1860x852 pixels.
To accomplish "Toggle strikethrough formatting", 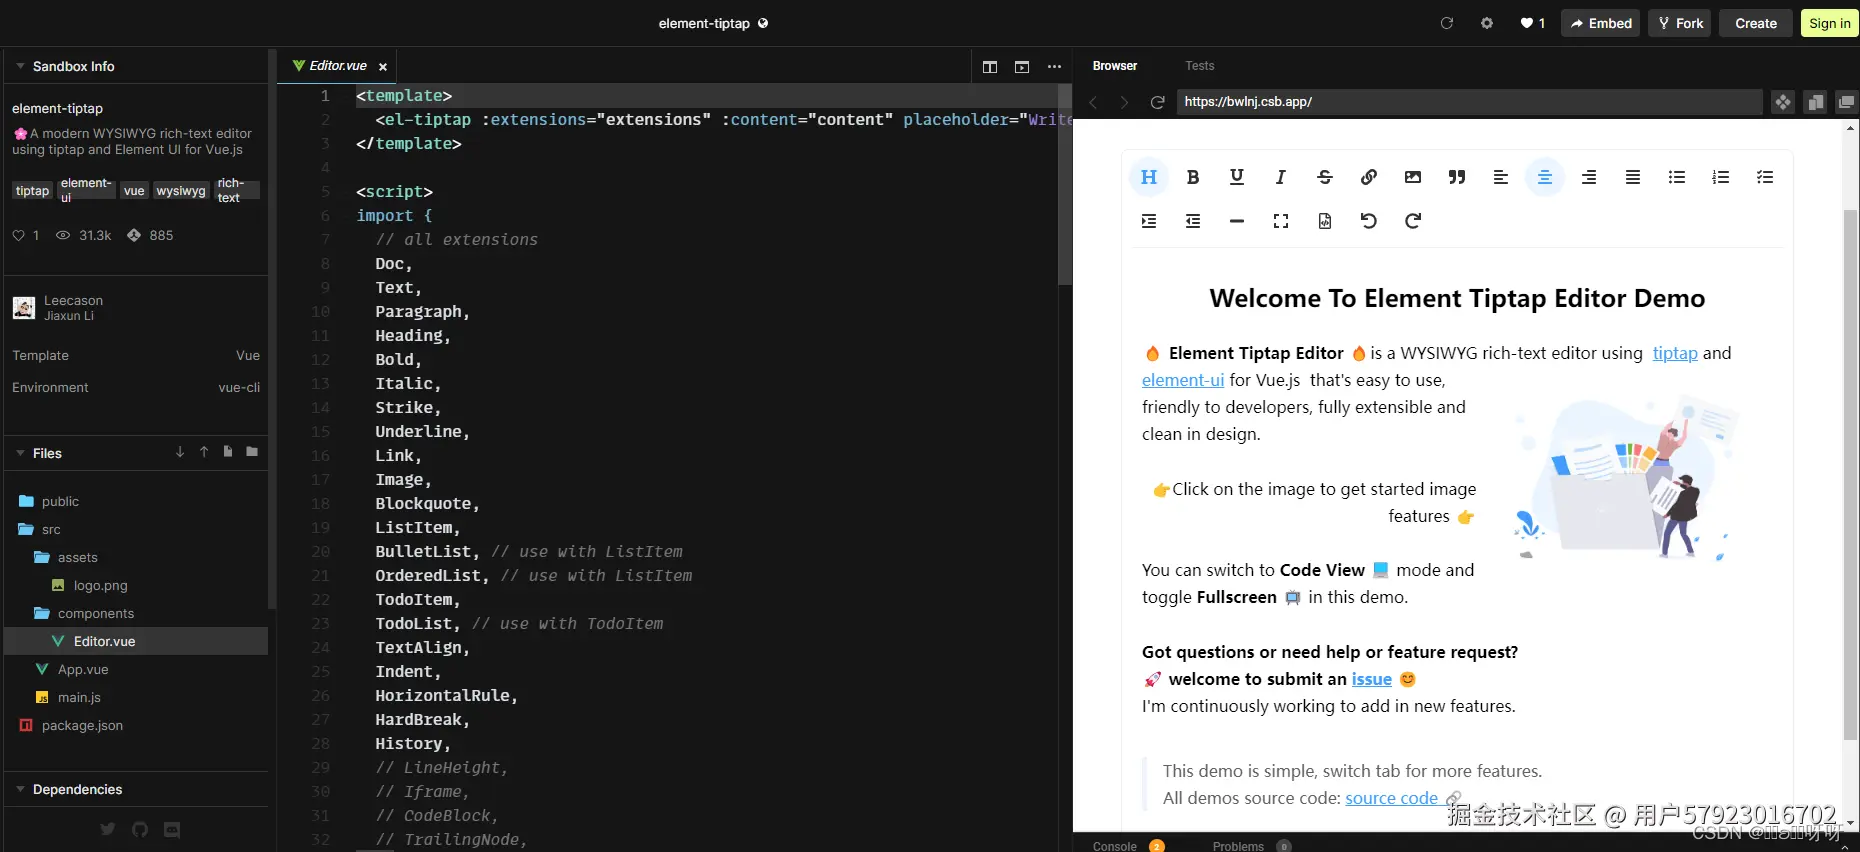I will [x=1325, y=177].
